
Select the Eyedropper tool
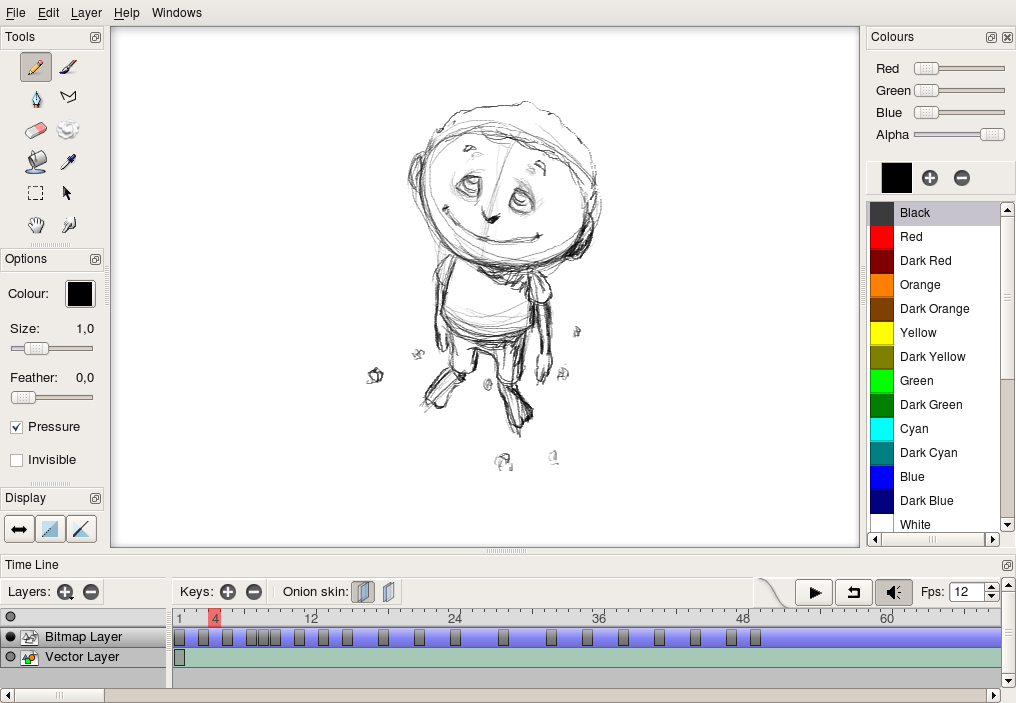tap(67, 162)
